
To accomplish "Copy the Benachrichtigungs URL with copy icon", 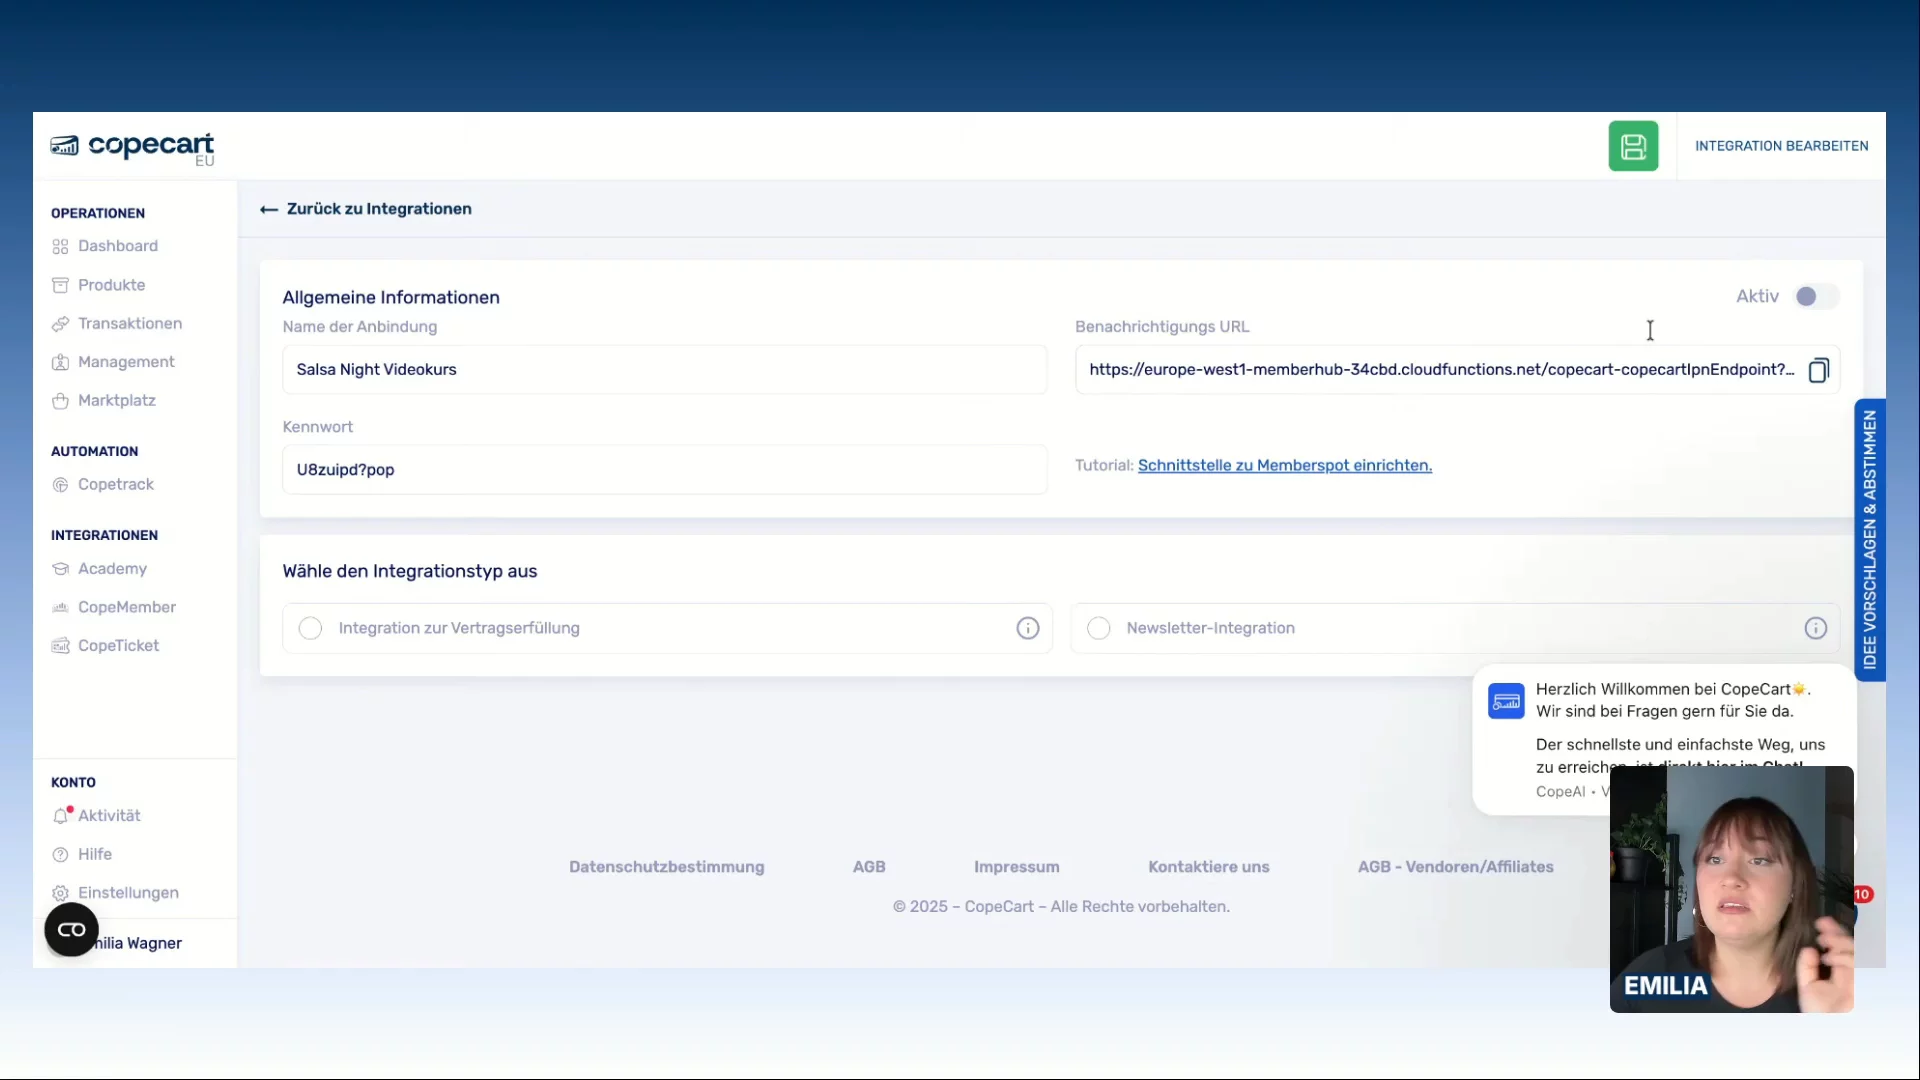I will (1818, 370).
